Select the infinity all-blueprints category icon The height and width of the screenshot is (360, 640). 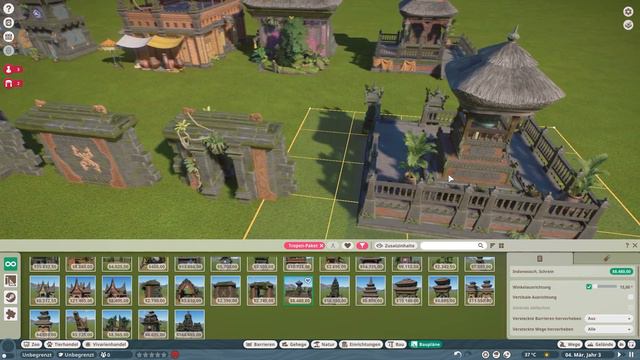click(x=11, y=264)
